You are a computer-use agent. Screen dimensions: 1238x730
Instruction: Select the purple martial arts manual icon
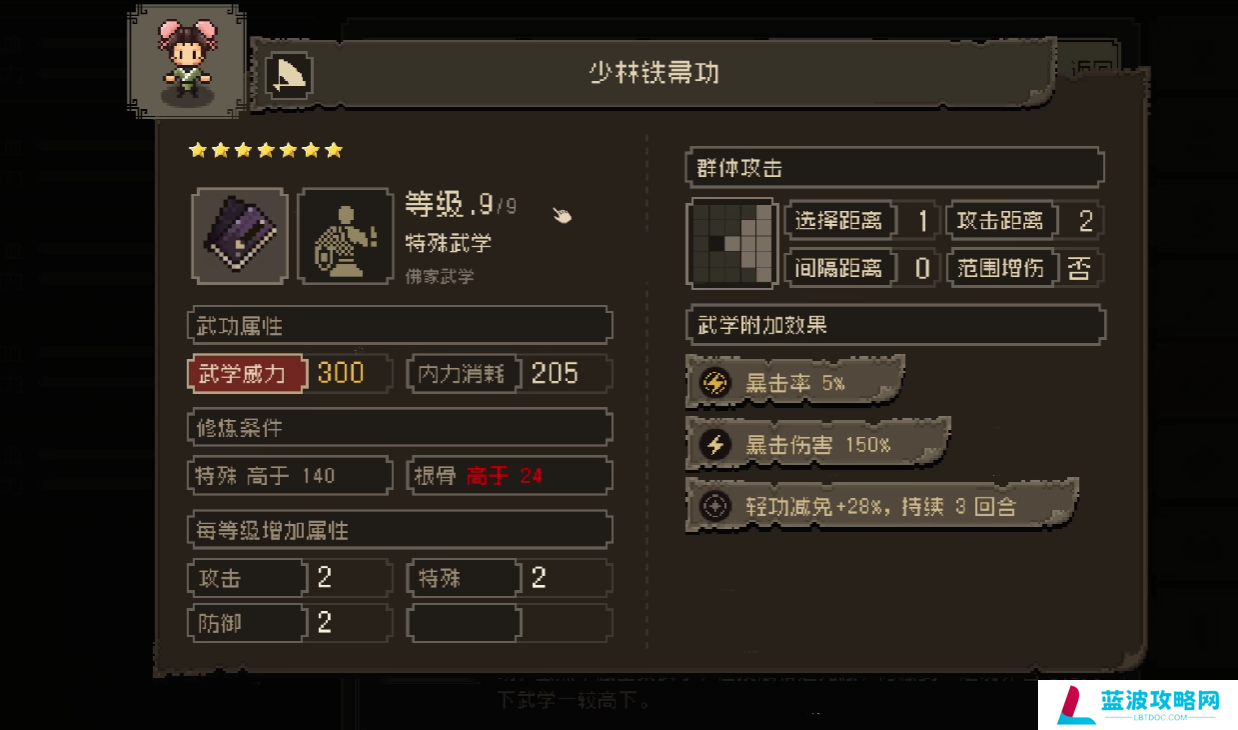tap(240, 236)
